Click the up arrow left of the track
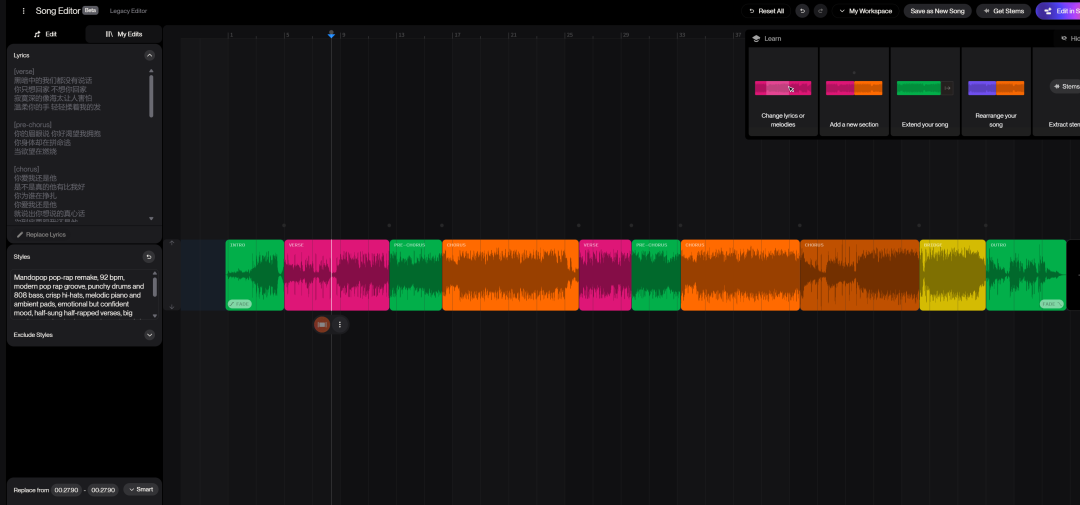 point(171,243)
